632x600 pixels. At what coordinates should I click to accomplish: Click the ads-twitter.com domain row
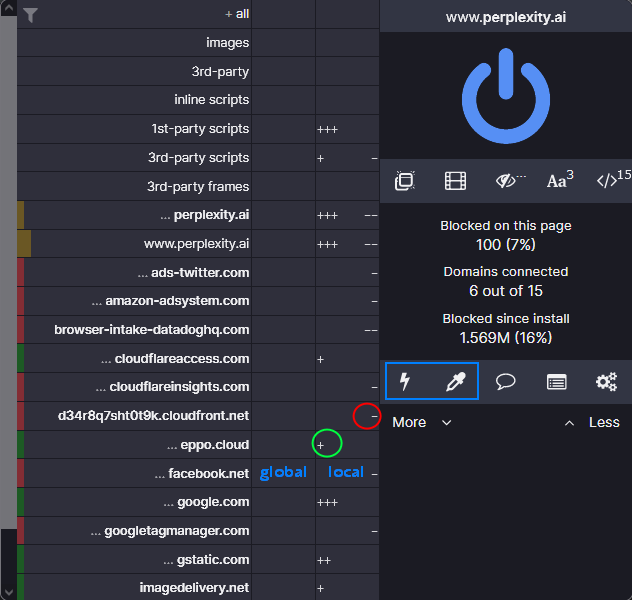coord(134,272)
